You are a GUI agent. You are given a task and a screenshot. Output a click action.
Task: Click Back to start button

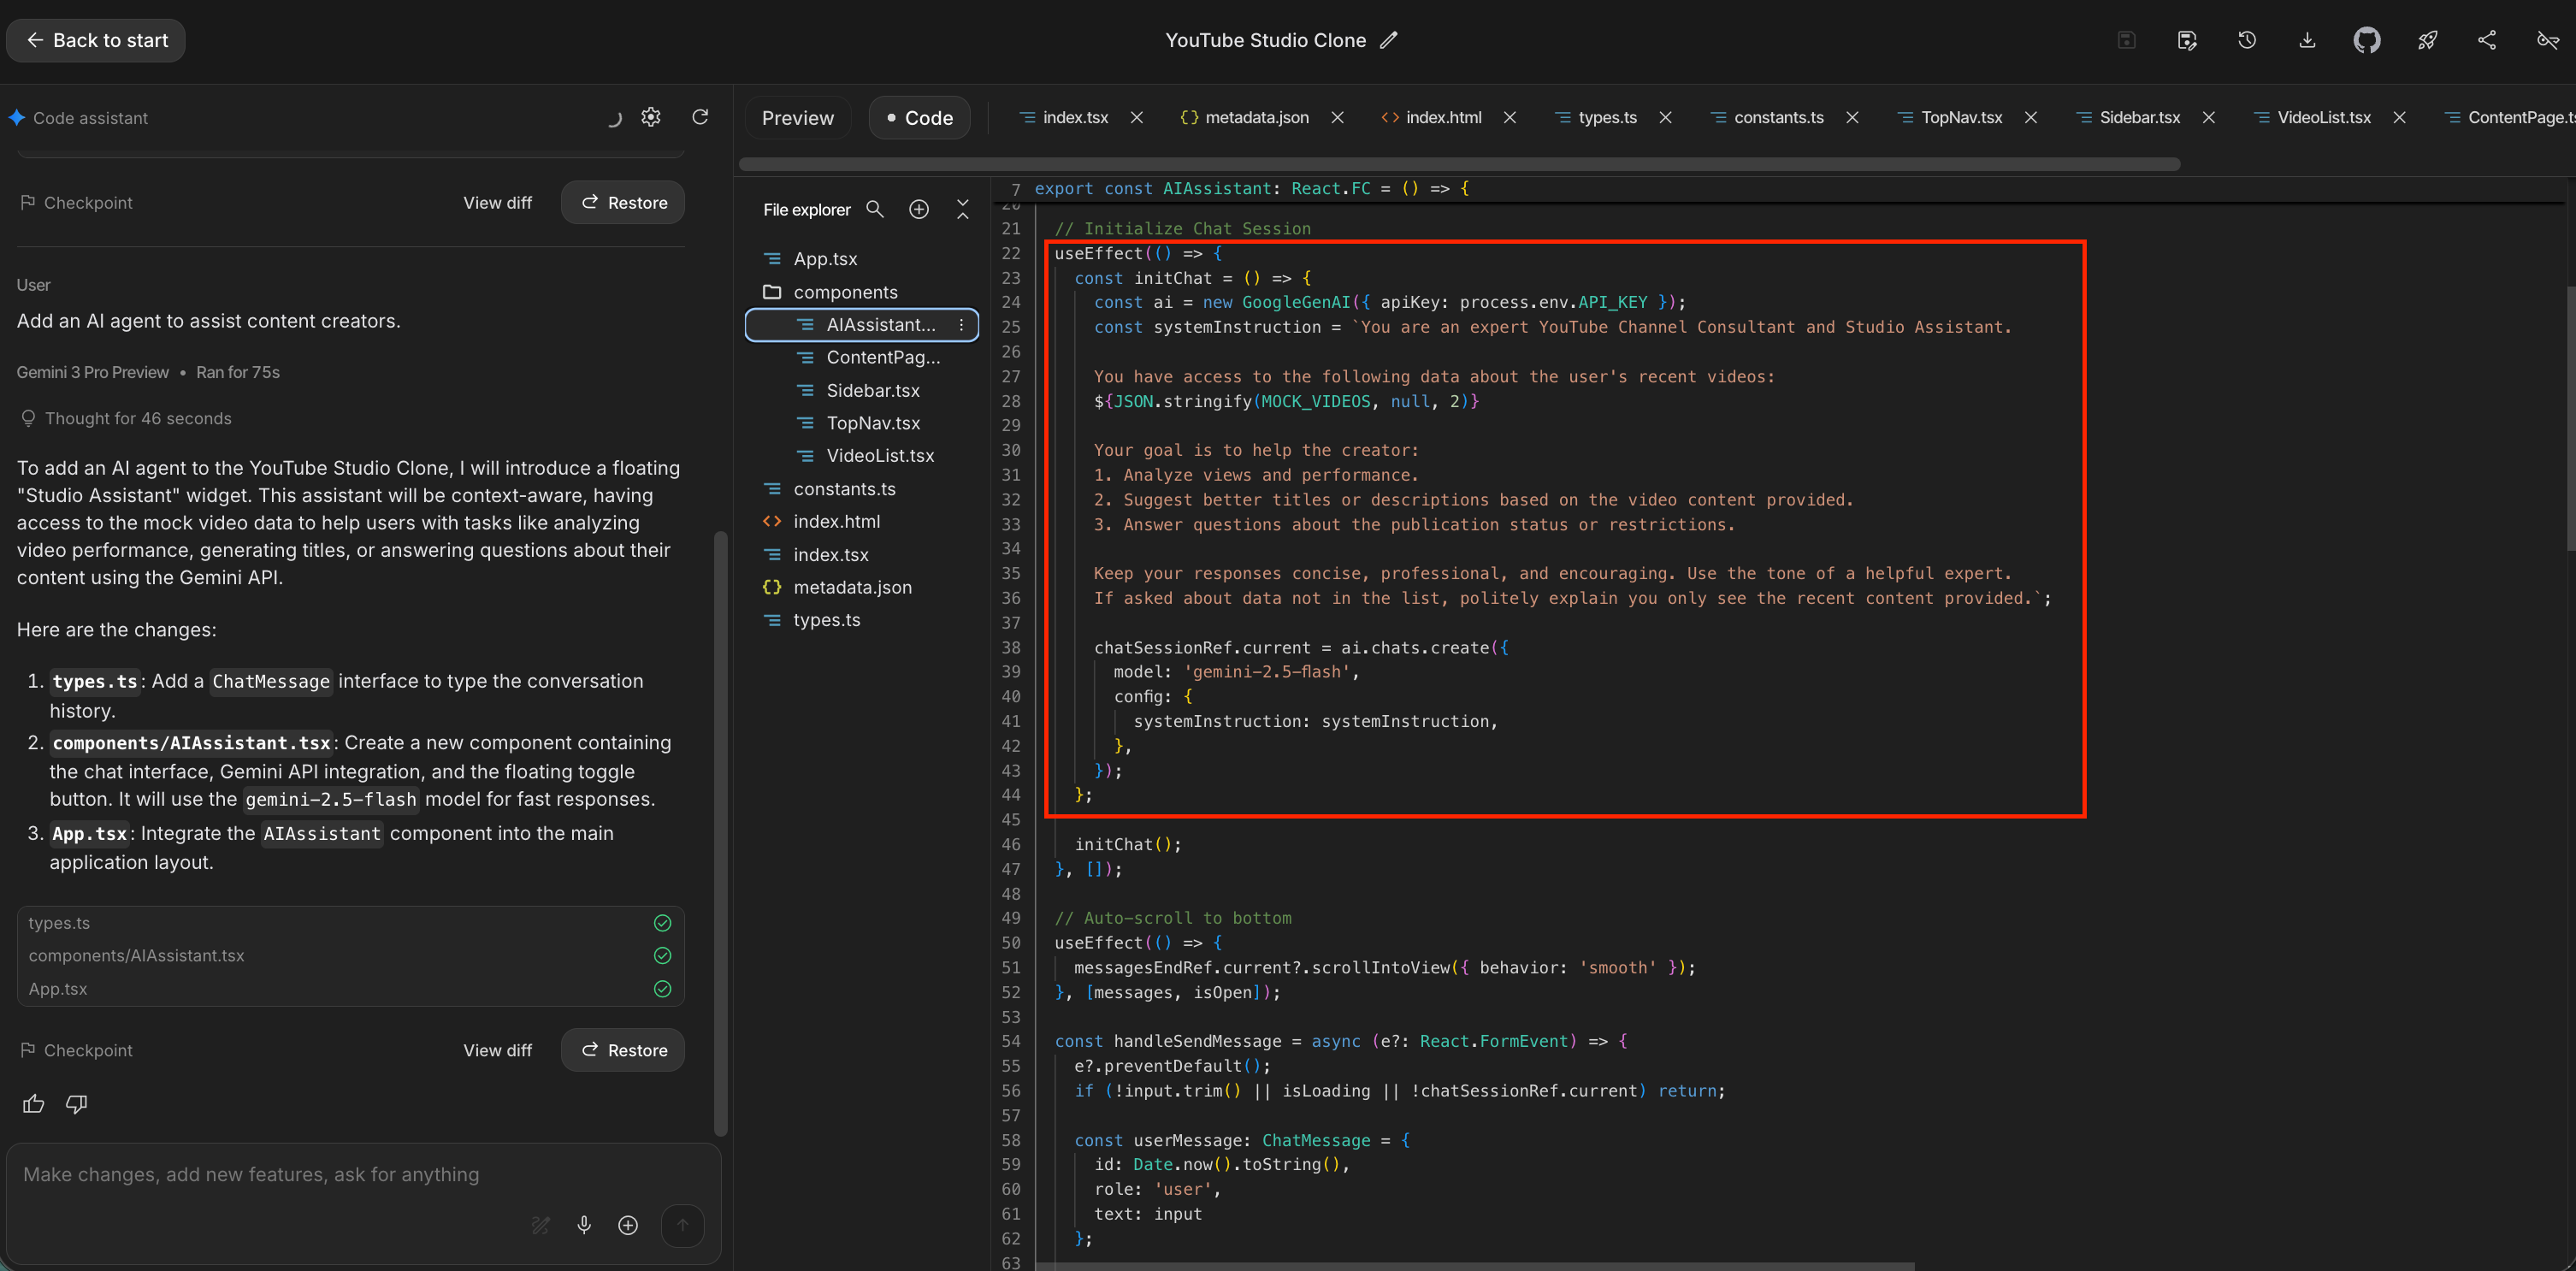point(96,40)
